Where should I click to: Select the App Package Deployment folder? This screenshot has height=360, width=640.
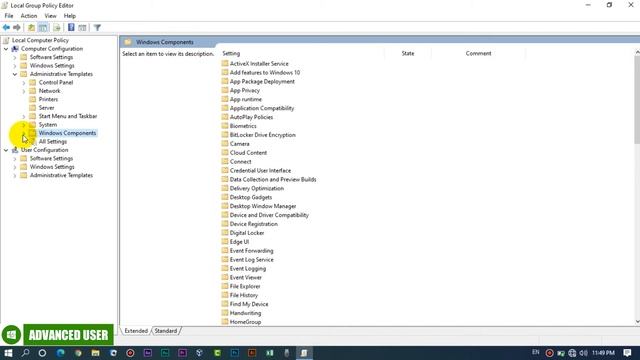tap(262, 82)
